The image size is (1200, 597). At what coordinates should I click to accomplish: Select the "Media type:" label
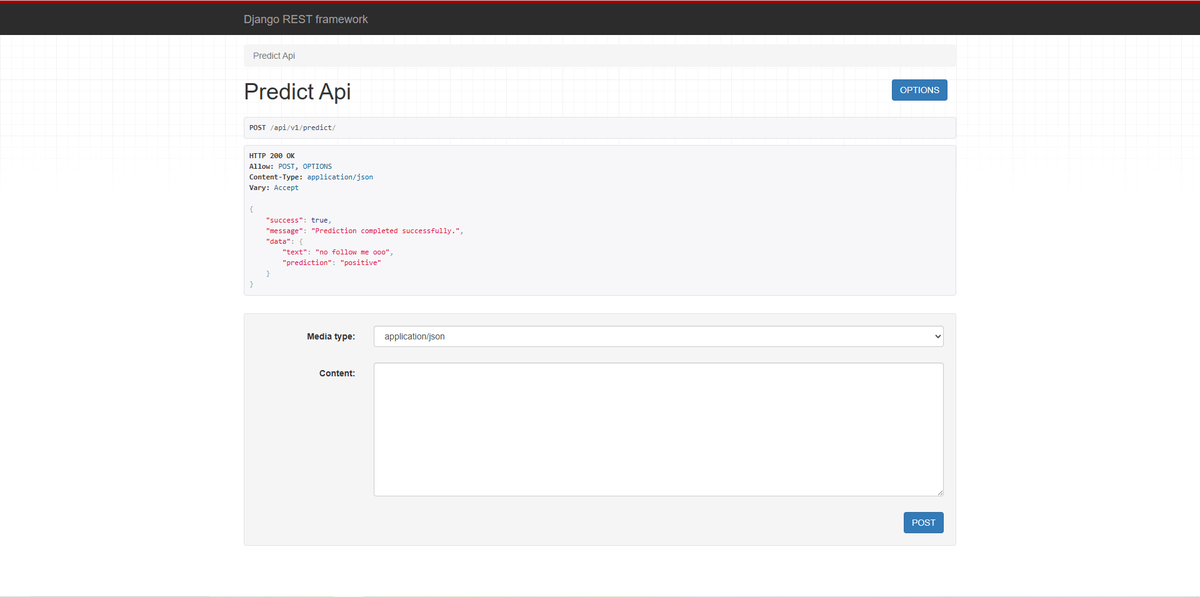pyautogui.click(x=331, y=337)
